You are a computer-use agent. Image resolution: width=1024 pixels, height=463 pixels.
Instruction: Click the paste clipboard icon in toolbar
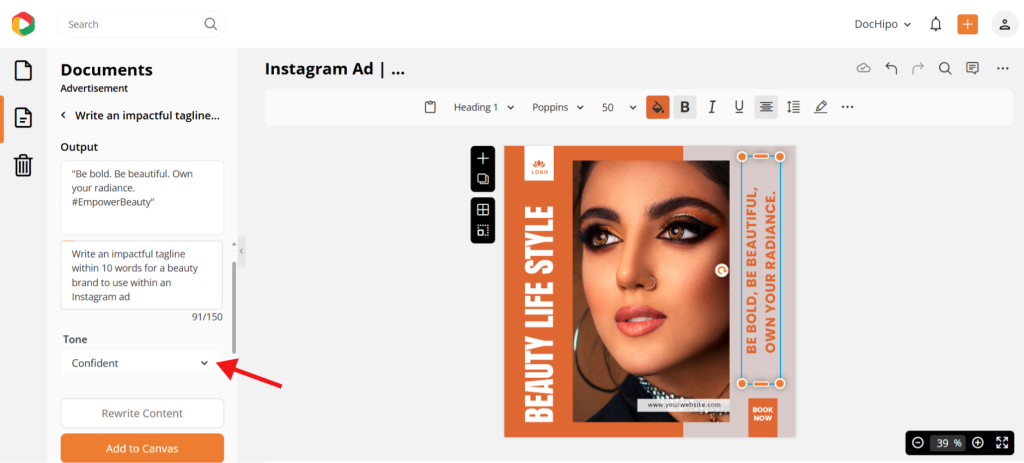(x=430, y=107)
